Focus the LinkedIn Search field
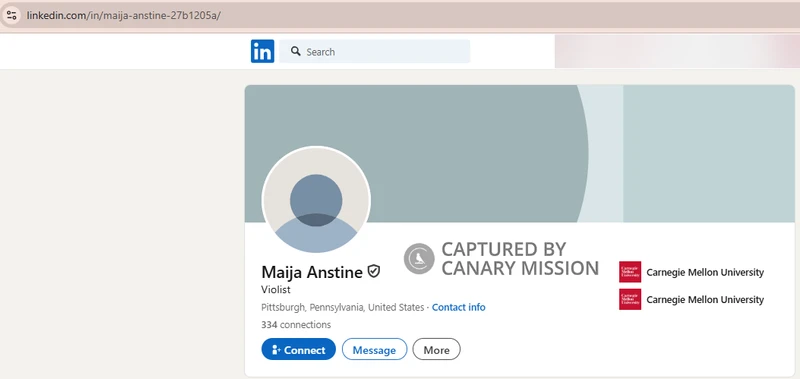Image resolution: width=800 pixels, height=379 pixels. pyautogui.click(x=374, y=52)
